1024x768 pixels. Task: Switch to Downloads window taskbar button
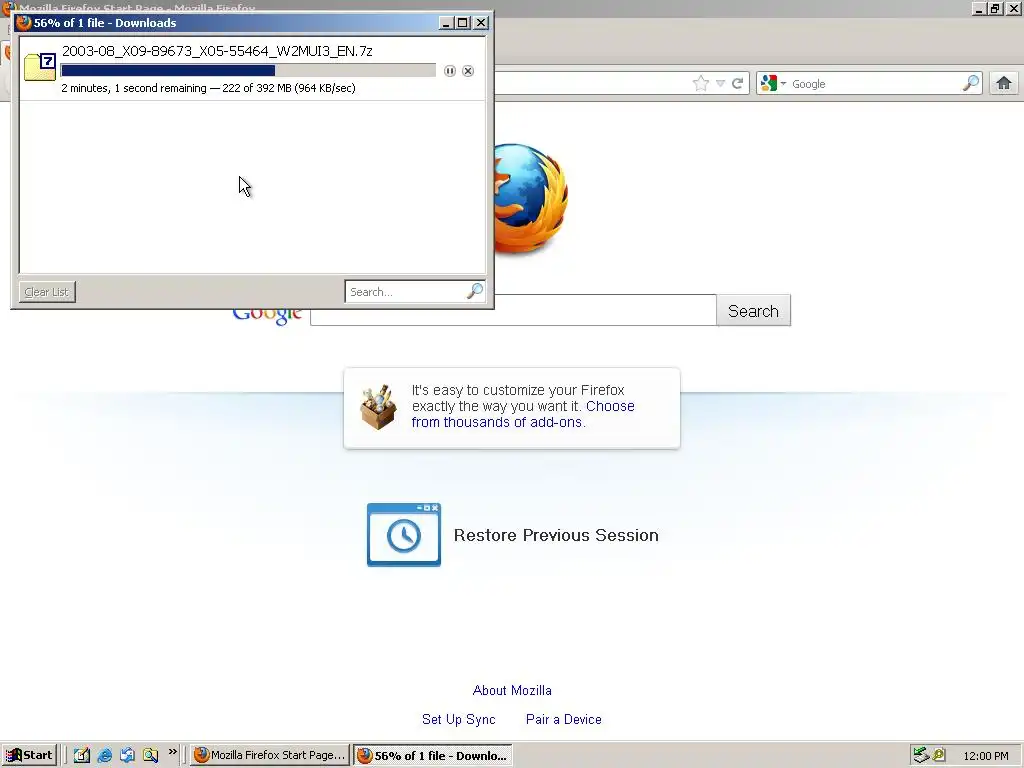coord(433,756)
